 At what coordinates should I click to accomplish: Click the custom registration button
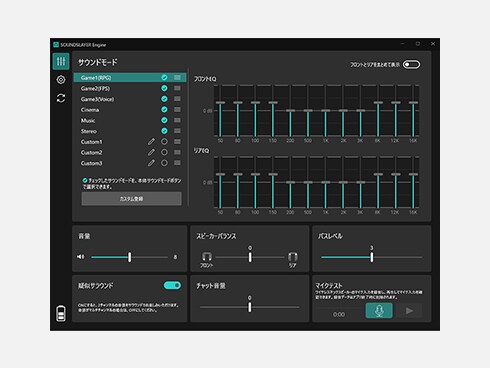[132, 199]
